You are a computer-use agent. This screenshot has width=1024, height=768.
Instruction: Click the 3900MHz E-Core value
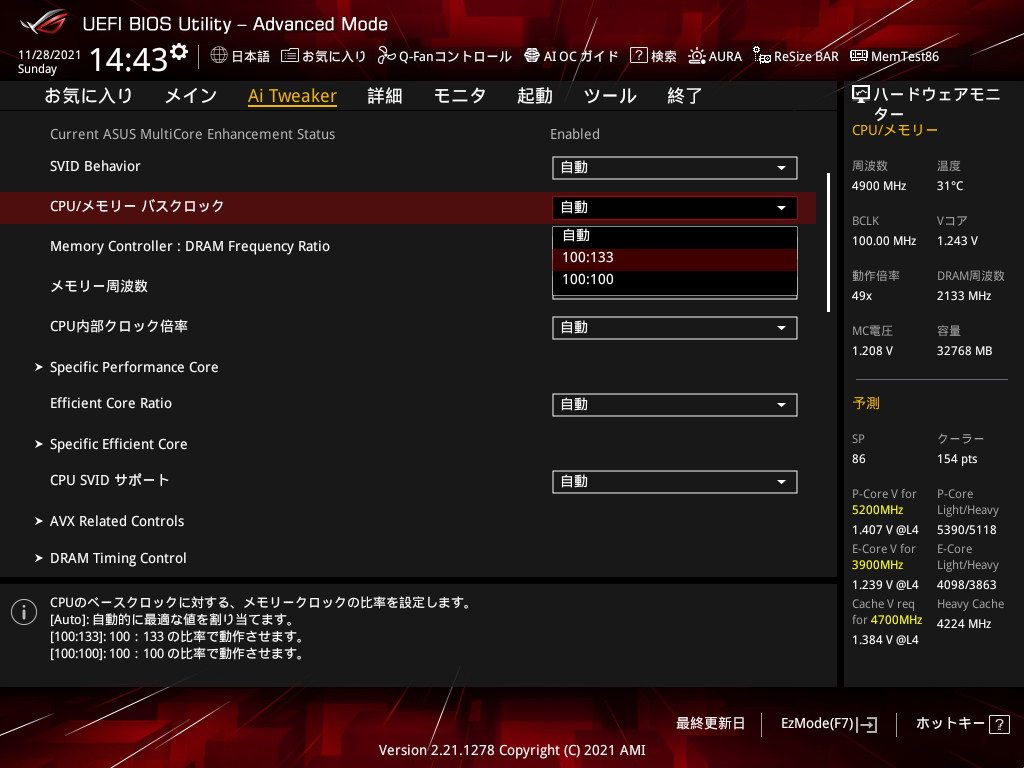coord(877,565)
